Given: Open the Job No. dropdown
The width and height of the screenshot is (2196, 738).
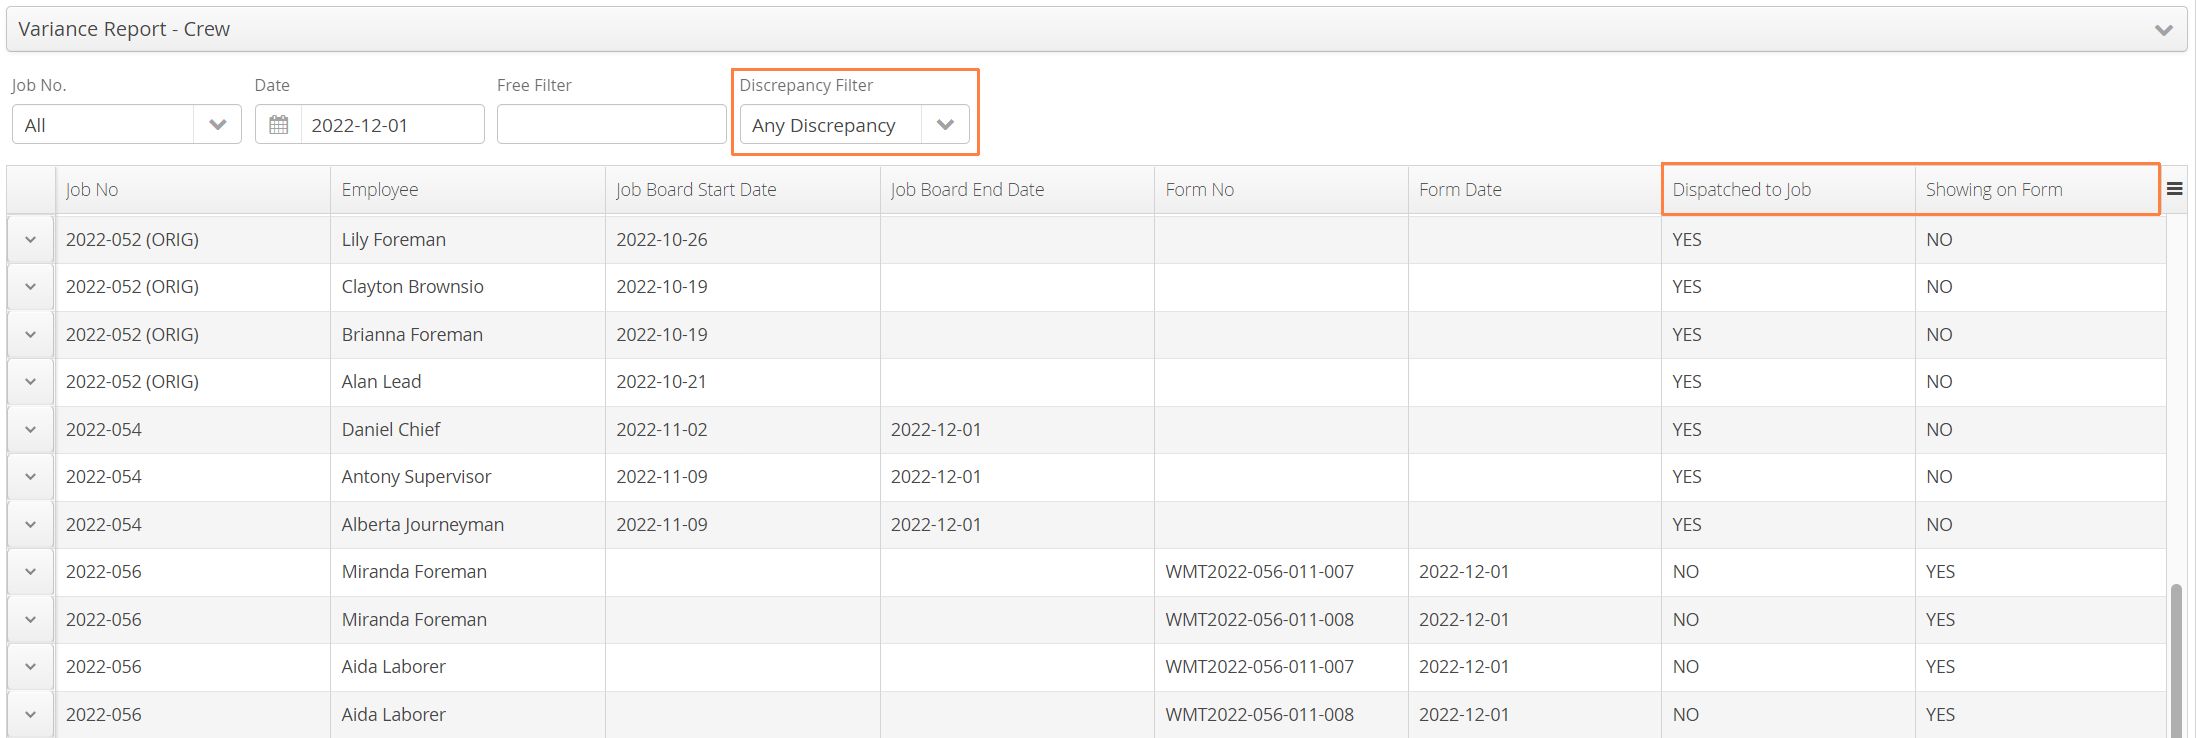Looking at the screenshot, I should tap(217, 125).
